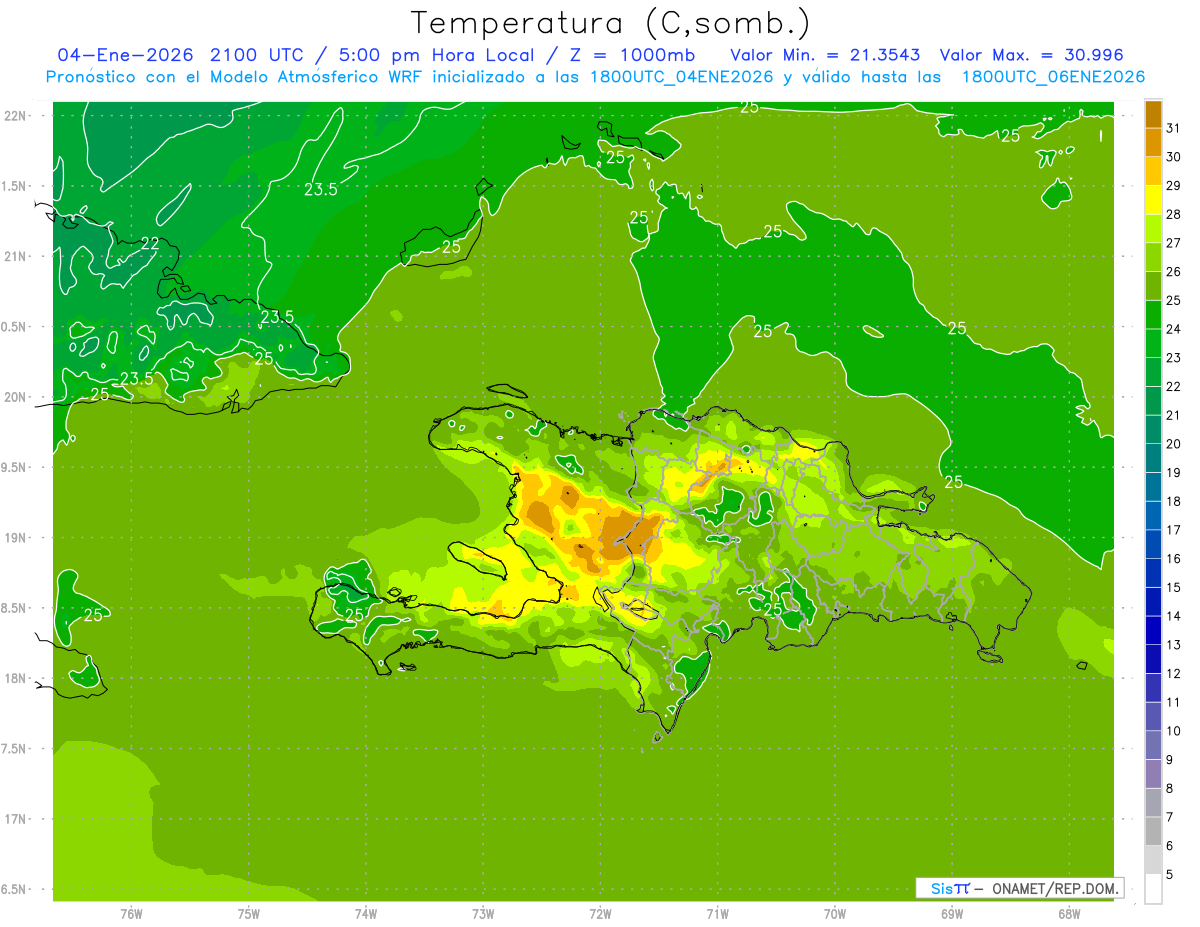Click the "23" label on the color scale
This screenshot has height=927, width=1200.
(1173, 358)
